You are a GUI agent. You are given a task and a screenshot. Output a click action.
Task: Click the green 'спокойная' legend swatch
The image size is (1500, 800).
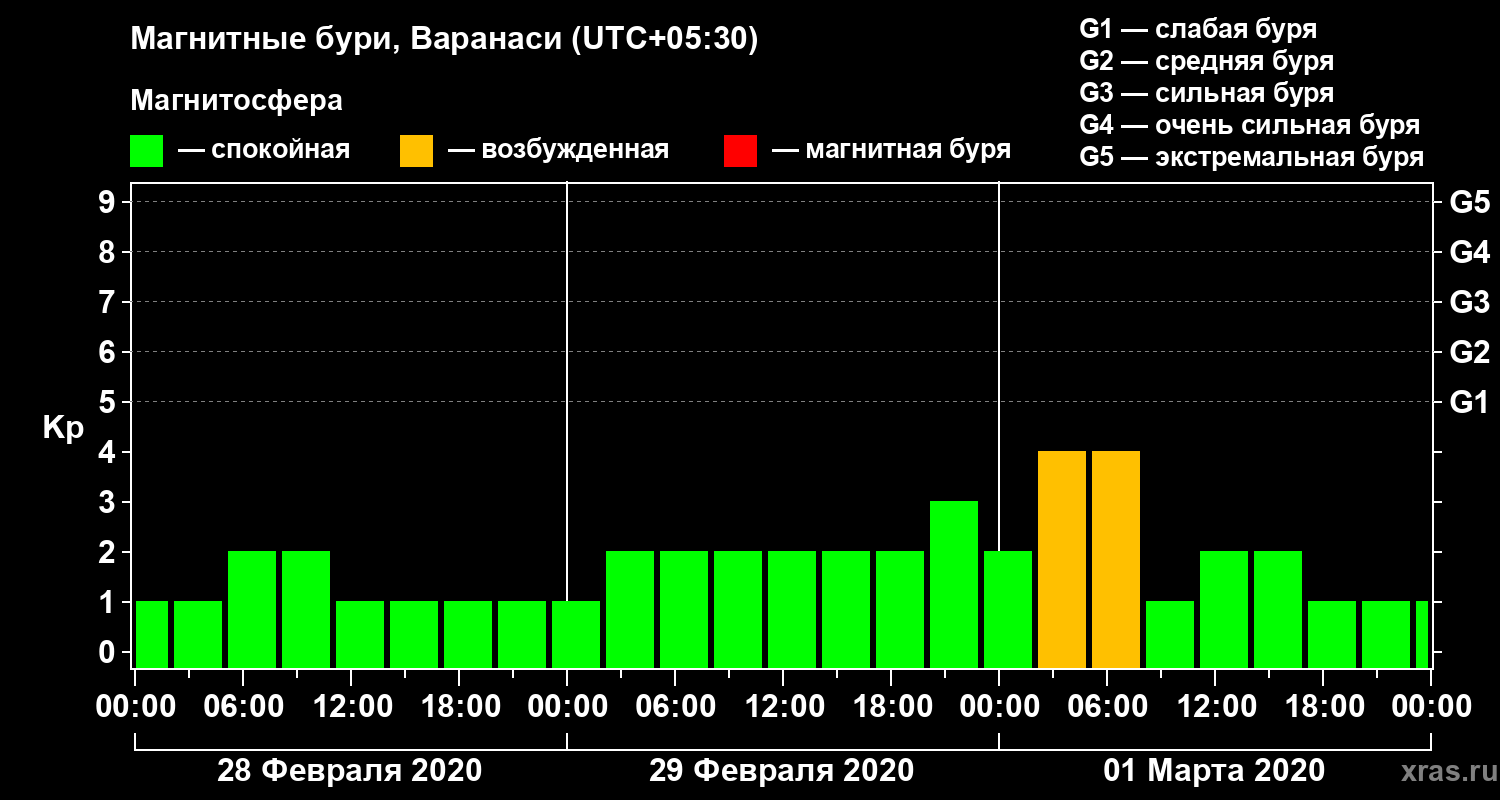[146, 151]
